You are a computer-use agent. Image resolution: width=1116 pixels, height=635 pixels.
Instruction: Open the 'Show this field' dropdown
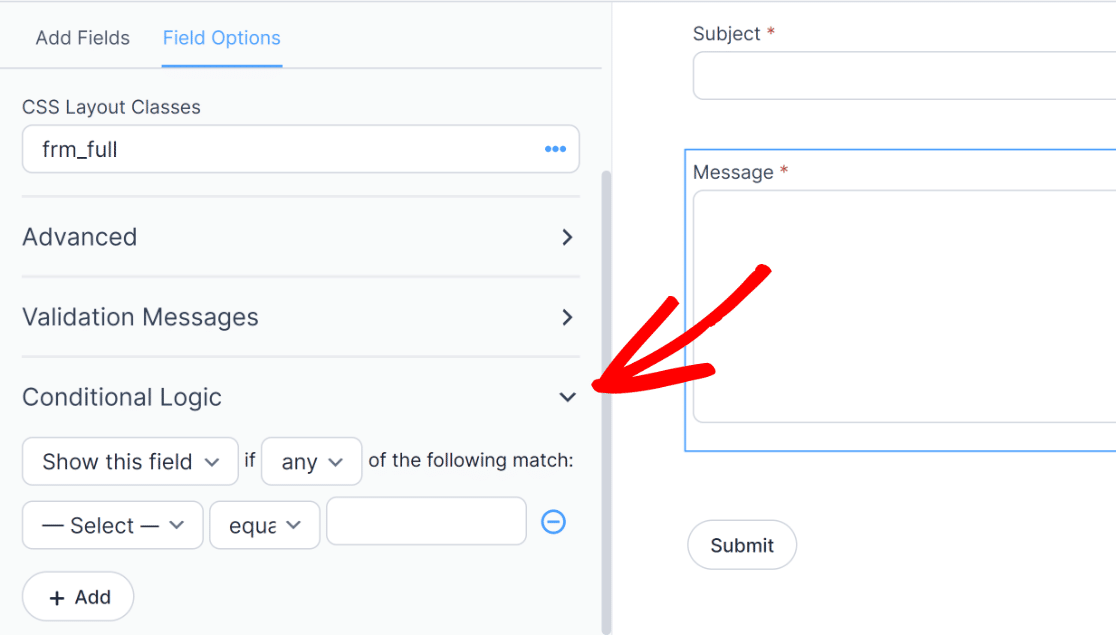[x=129, y=461]
